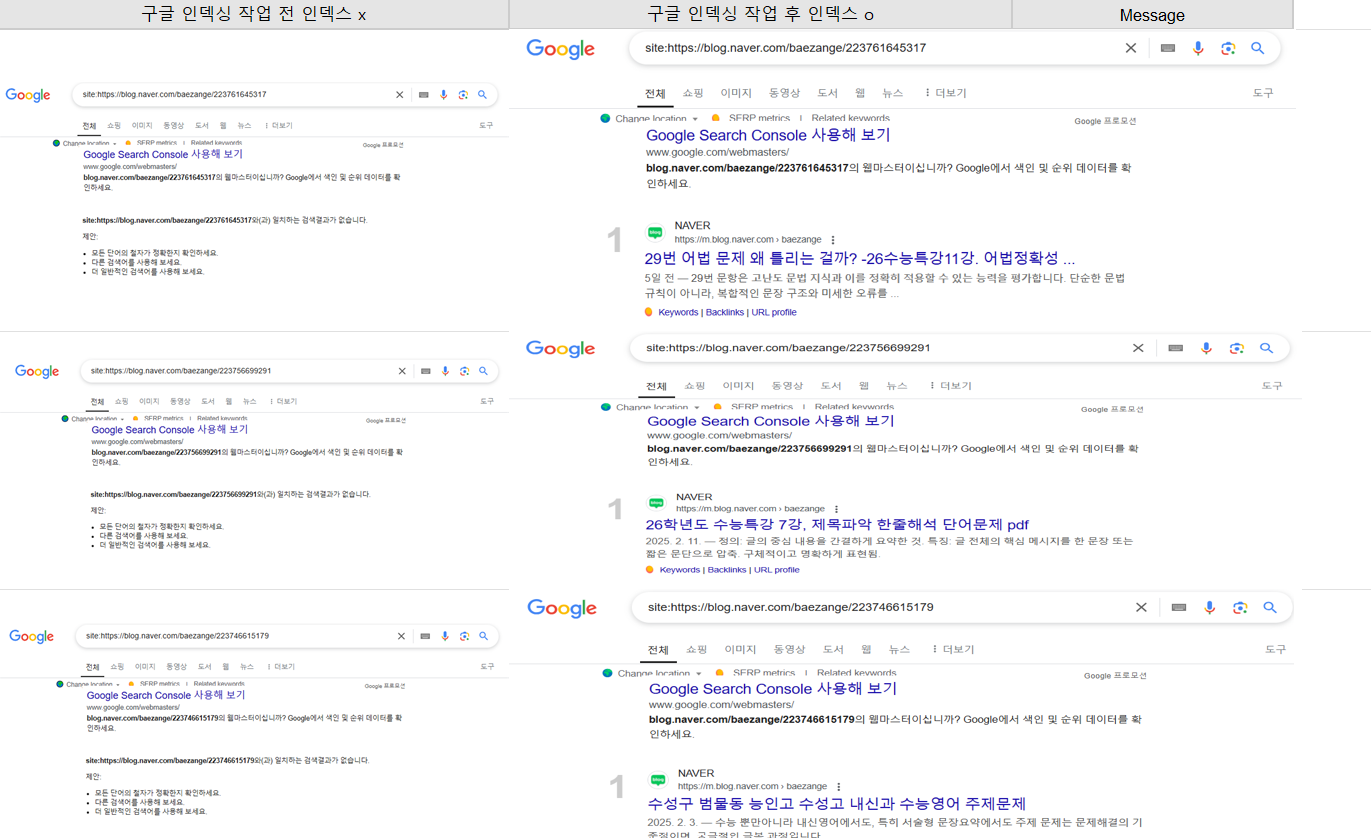Screen dimensions: 1371x838
Task: Expand 더보기 in the indexed 223761645317 search tabs
Action: [945, 93]
